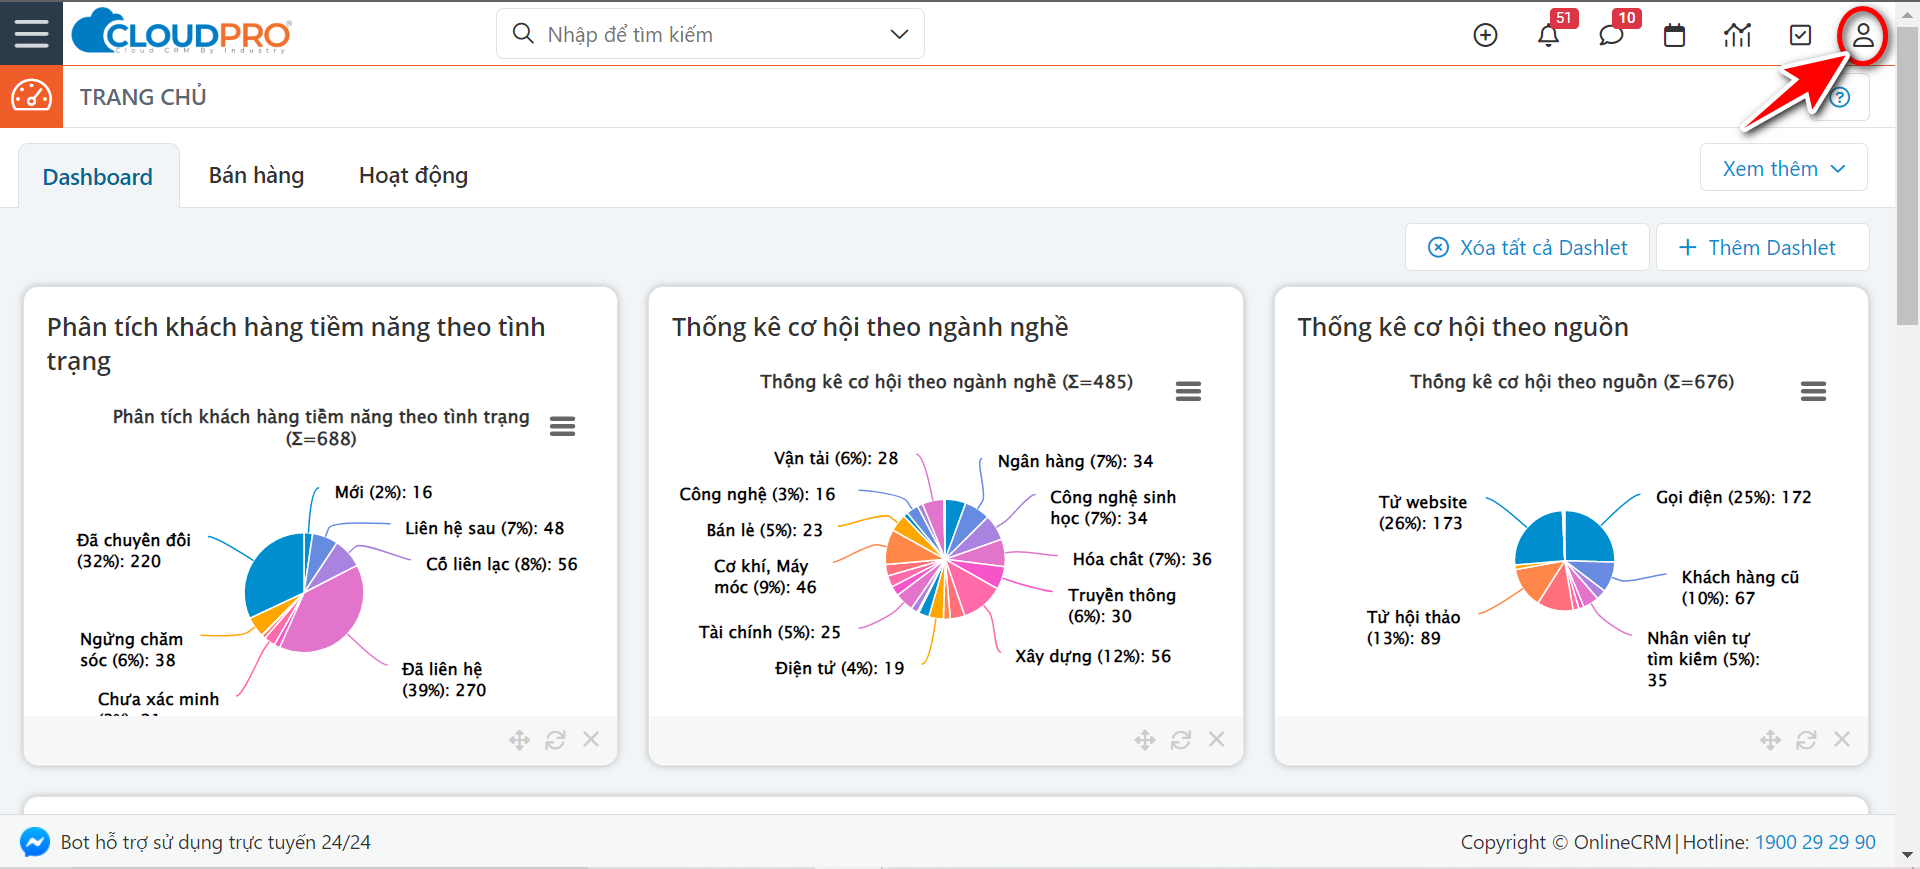Click Bot hỗ trợ sử dụng trực tuyến text
The height and width of the screenshot is (869, 1920).
click(215, 842)
